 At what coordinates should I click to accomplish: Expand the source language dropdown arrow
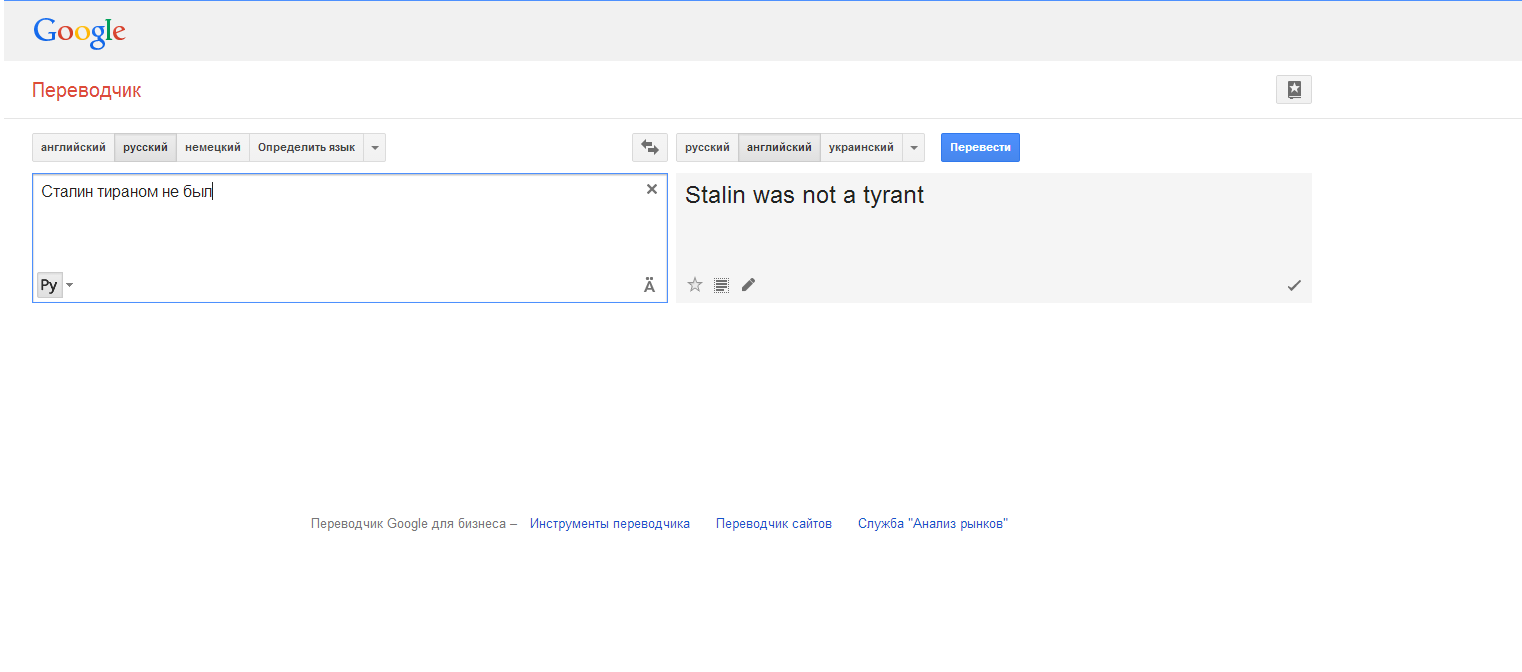pyautogui.click(x=375, y=147)
